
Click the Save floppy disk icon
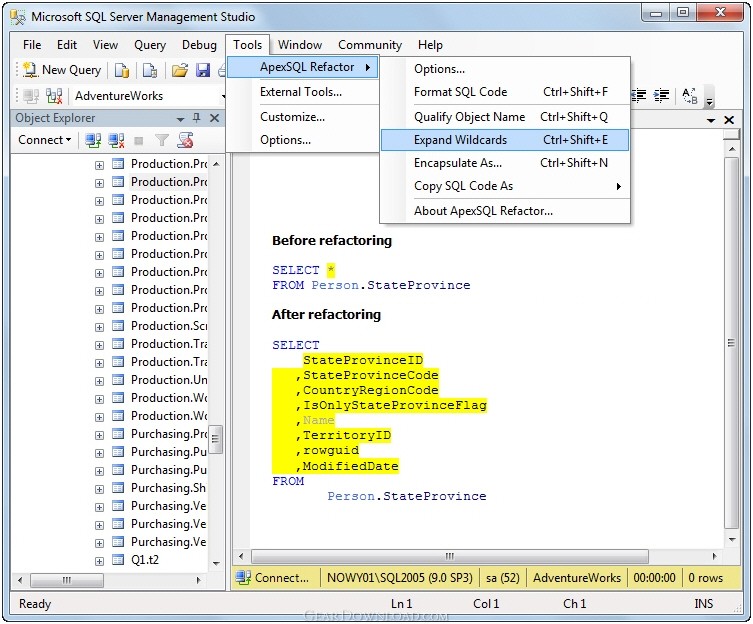pyautogui.click(x=203, y=71)
